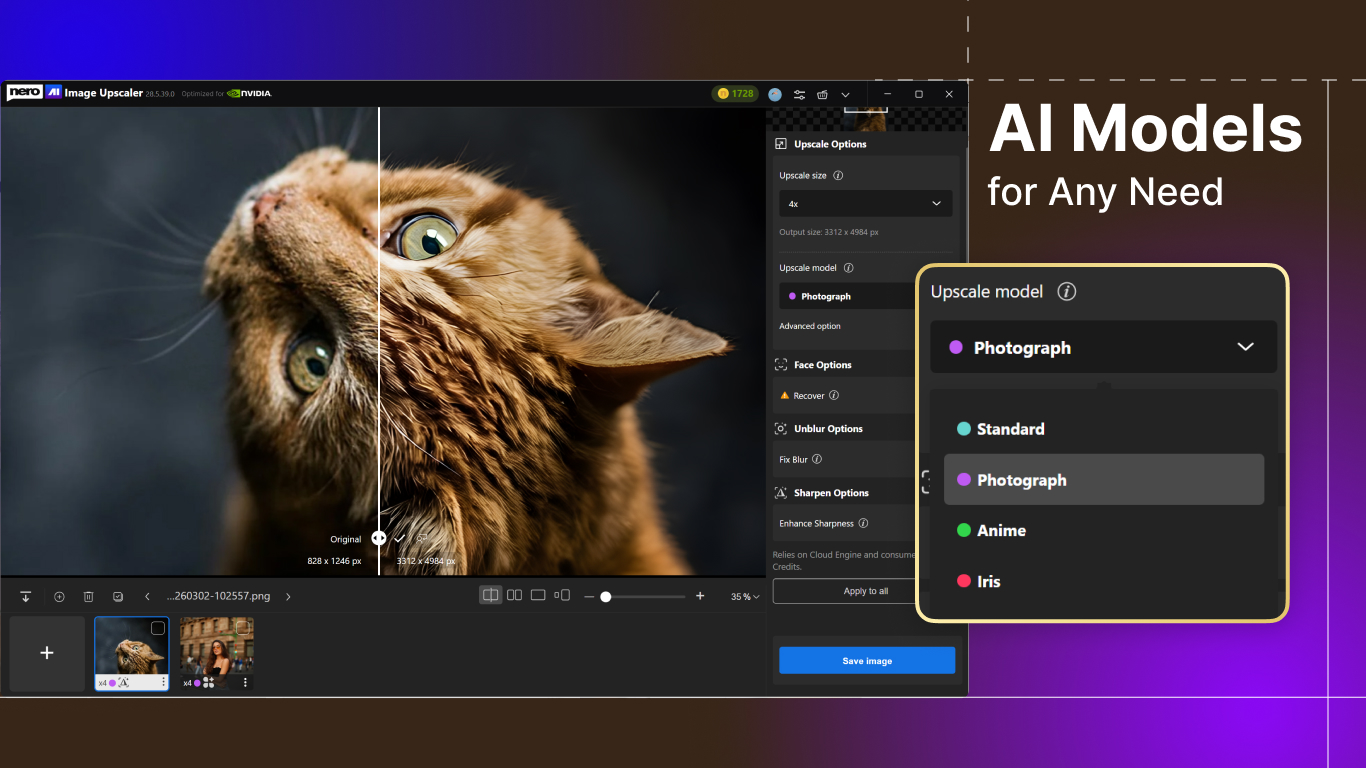This screenshot has height=768, width=1366.
Task: Open the settings sliders icon in title bar
Action: (x=799, y=94)
